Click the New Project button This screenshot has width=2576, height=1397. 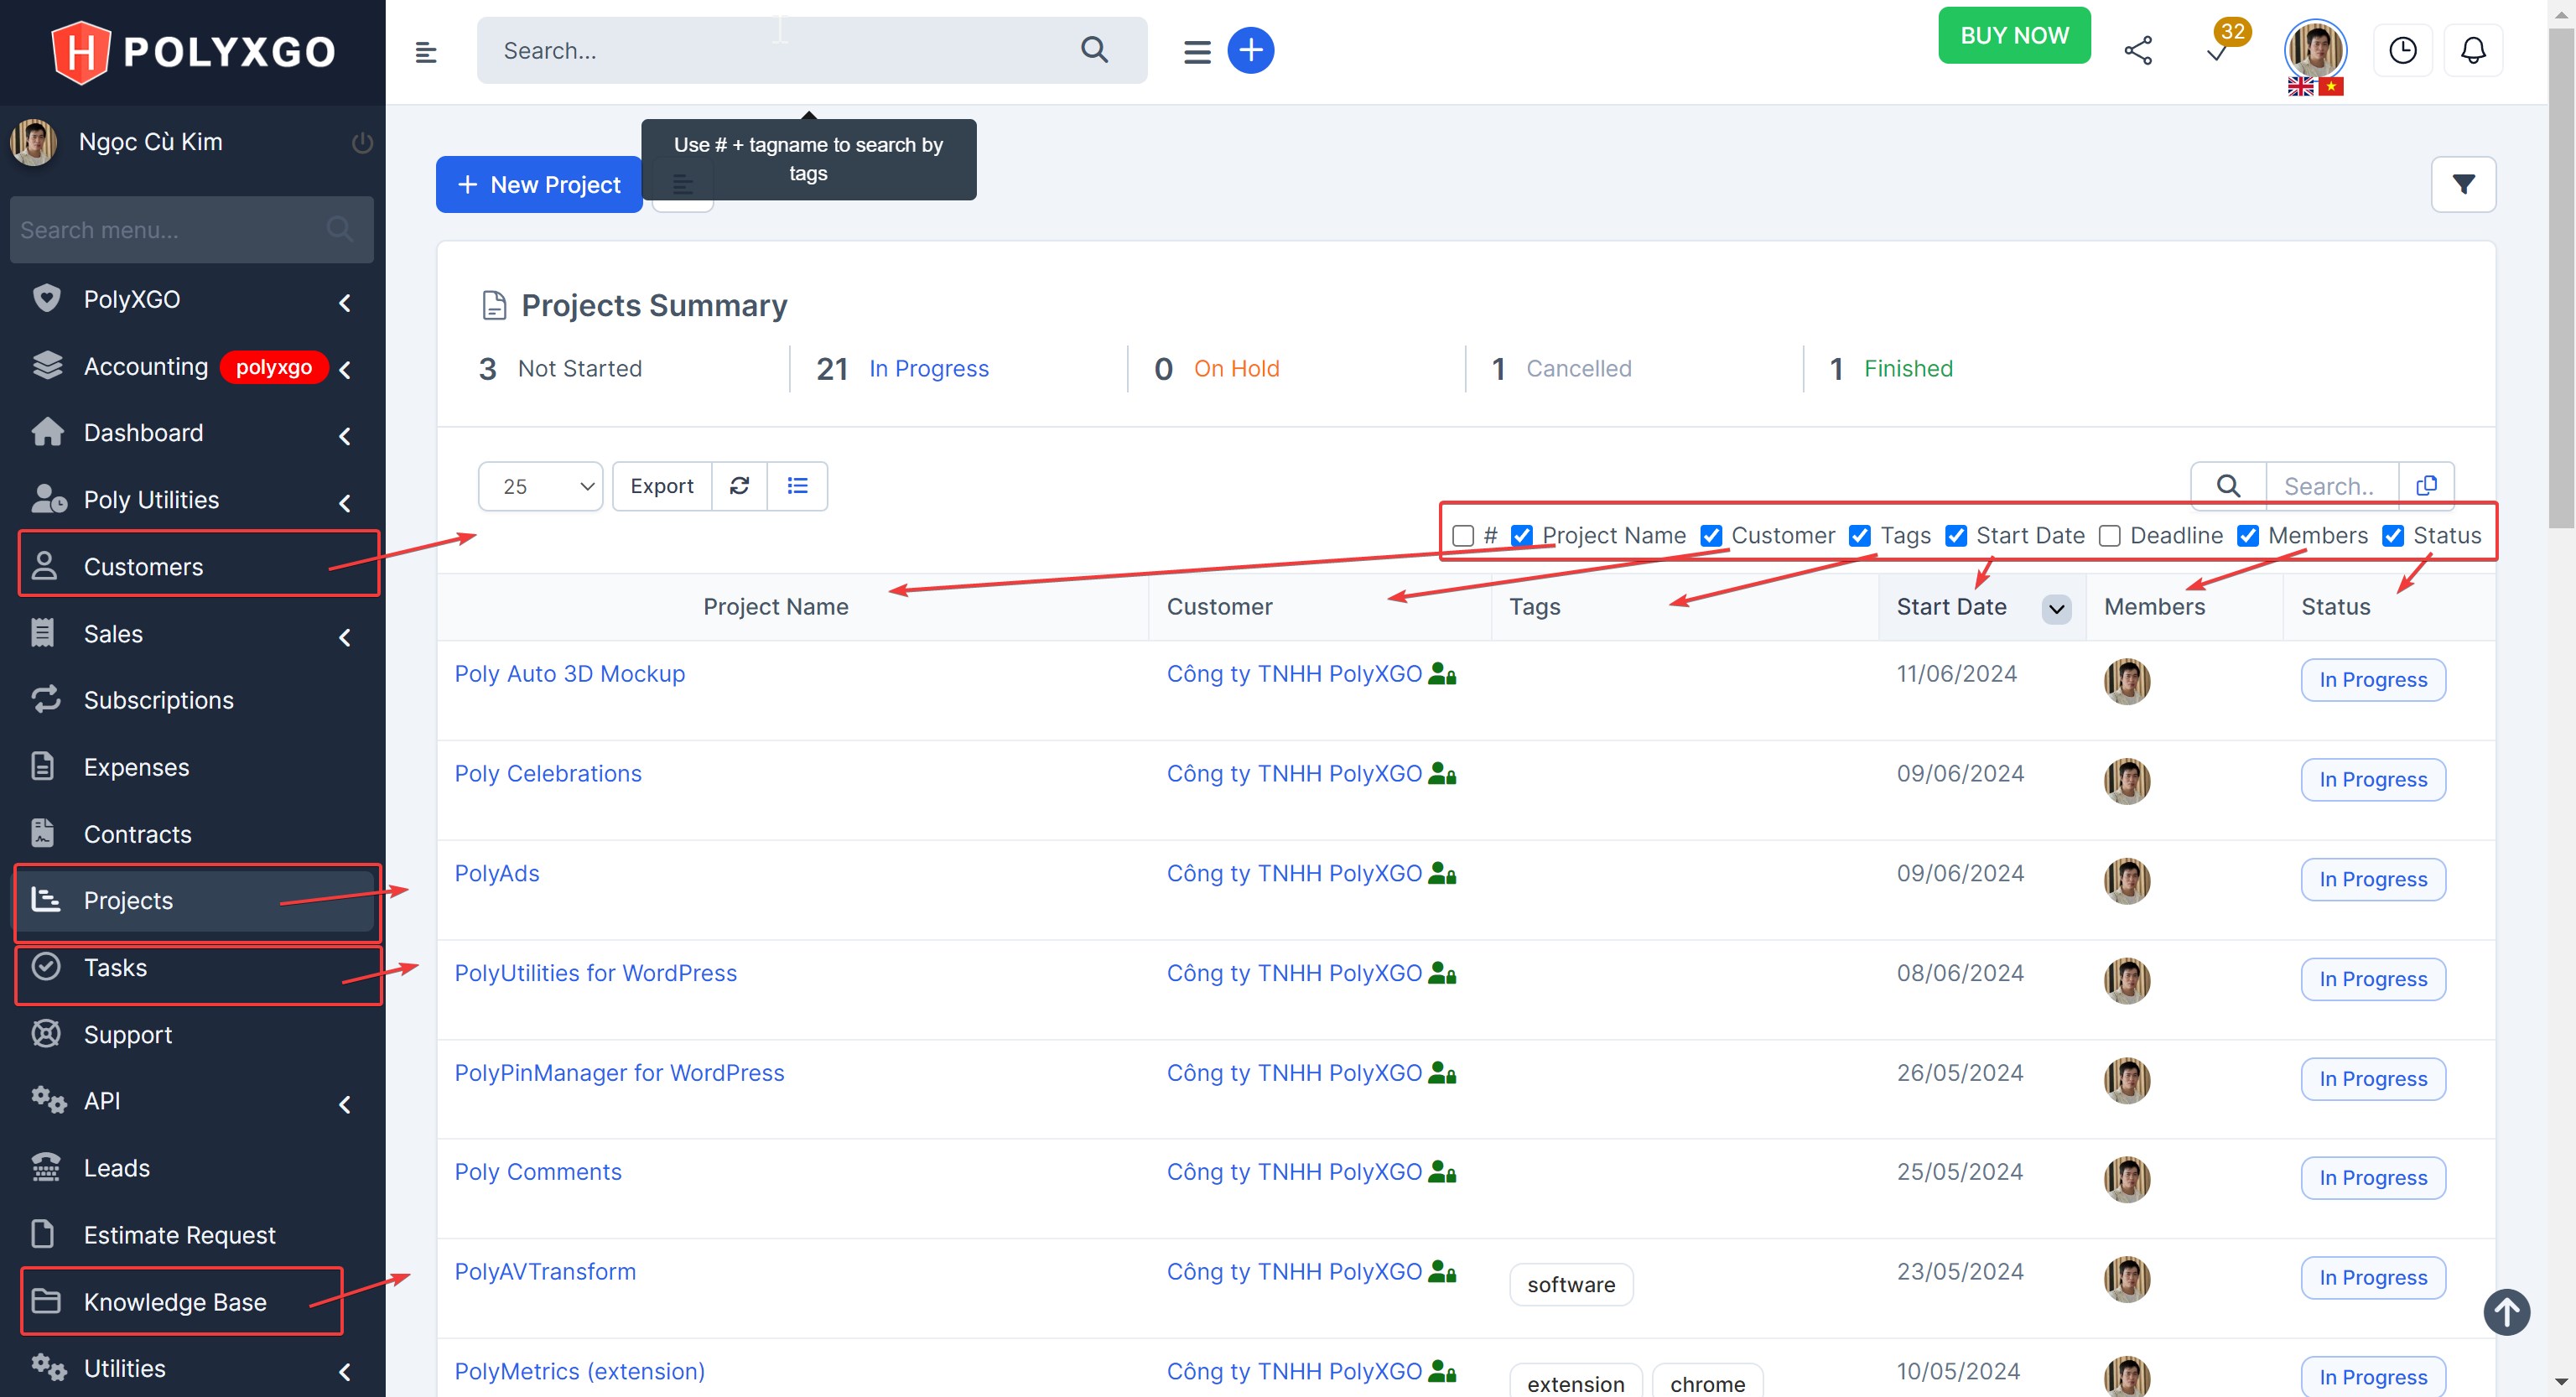(x=539, y=184)
